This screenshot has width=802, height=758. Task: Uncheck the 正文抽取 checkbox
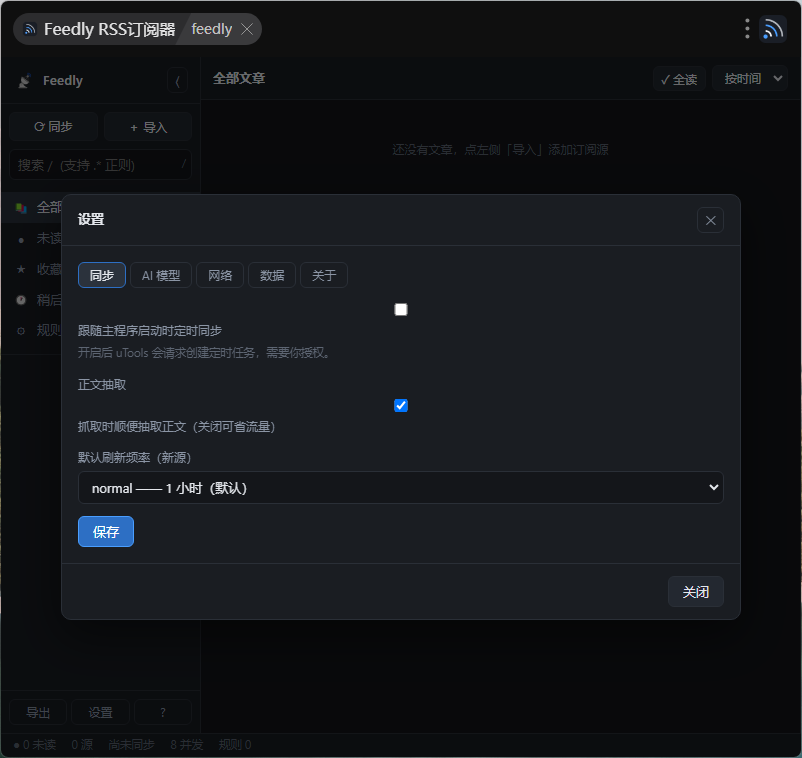[x=401, y=406]
